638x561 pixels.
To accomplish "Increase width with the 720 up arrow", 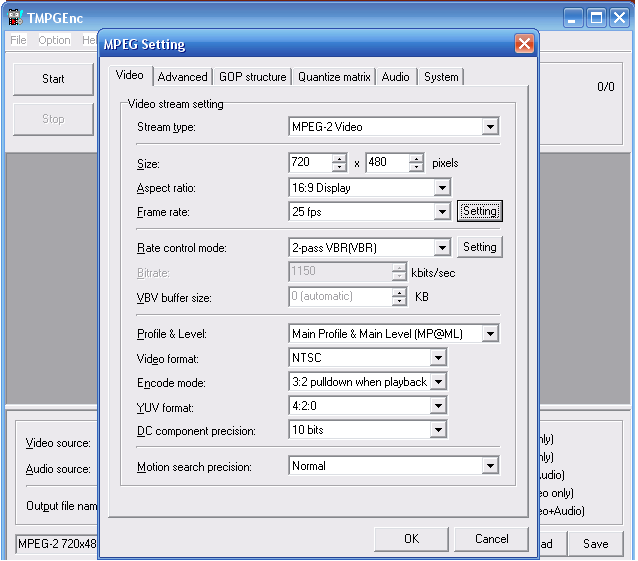I will pyautogui.click(x=339, y=158).
